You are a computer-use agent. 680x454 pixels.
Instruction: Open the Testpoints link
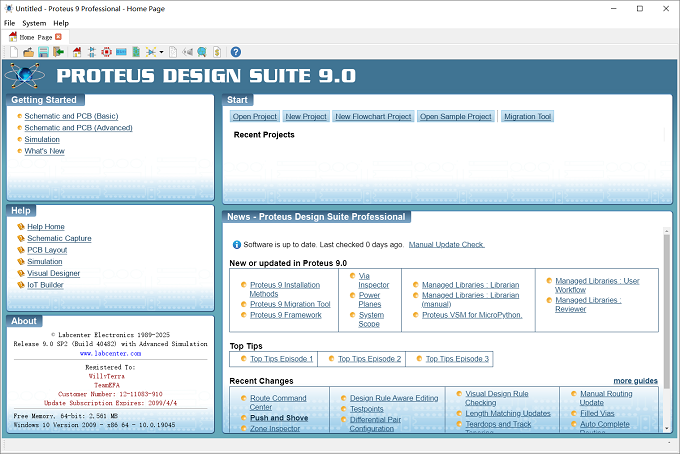click(366, 409)
